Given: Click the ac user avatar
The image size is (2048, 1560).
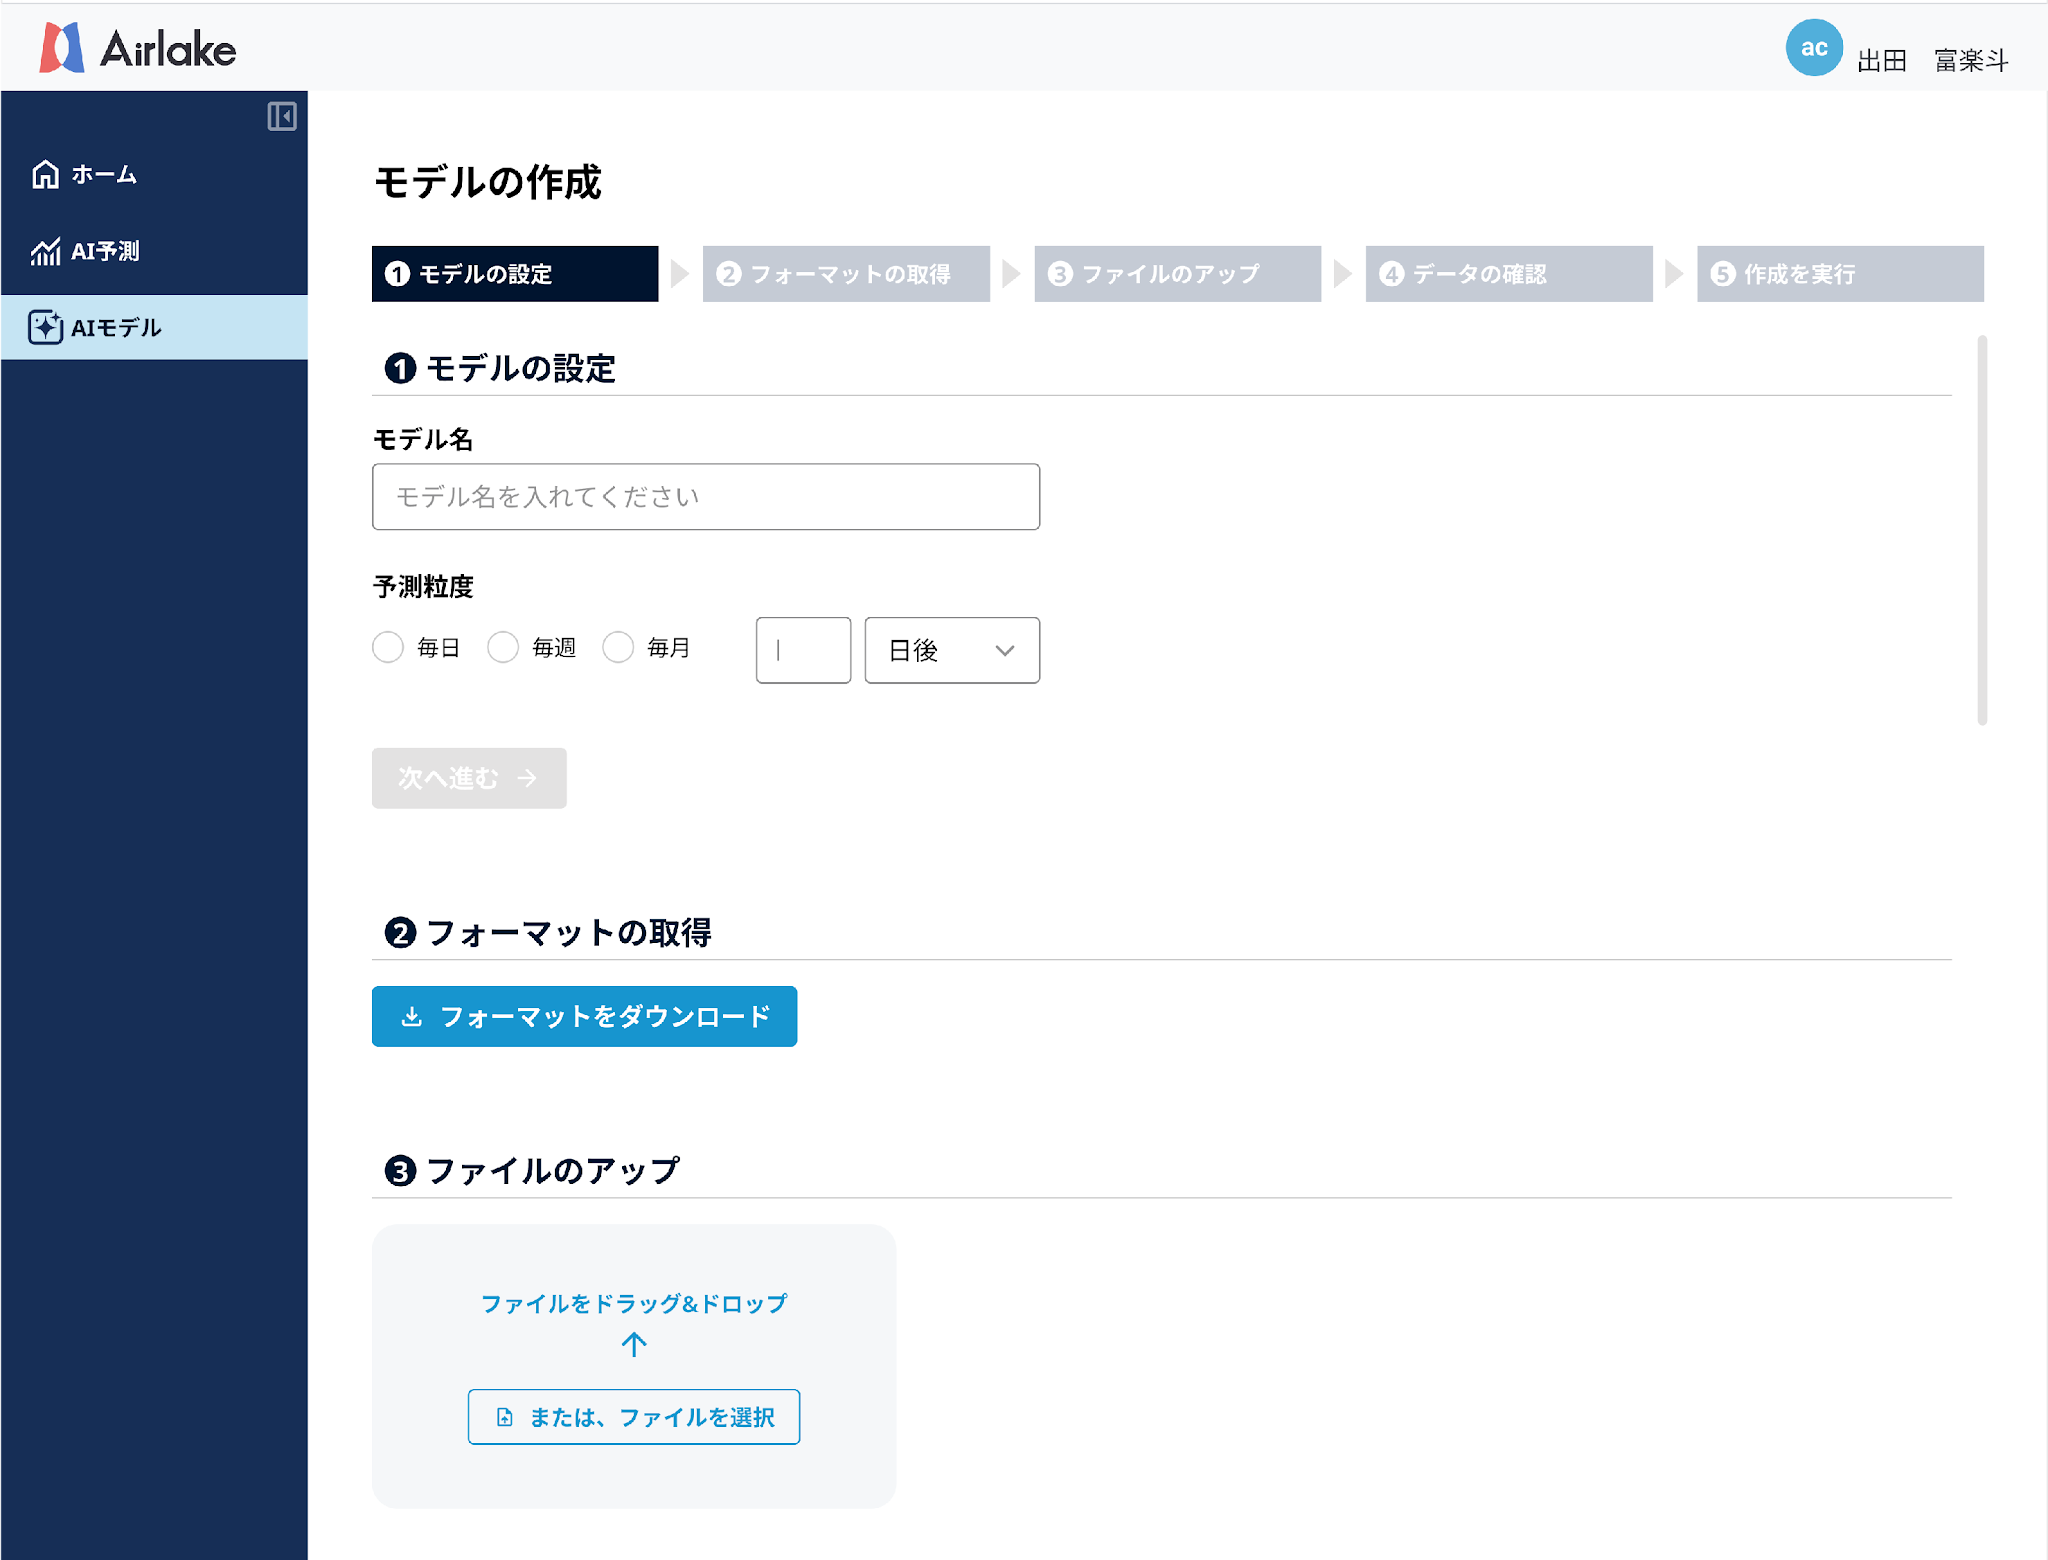Looking at the screenshot, I should tap(1813, 48).
